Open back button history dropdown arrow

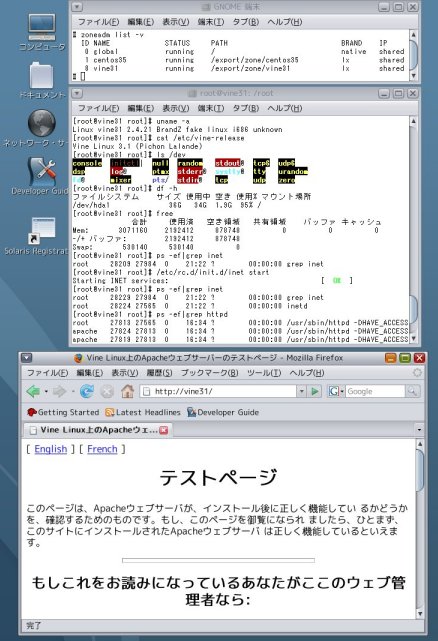point(46,391)
